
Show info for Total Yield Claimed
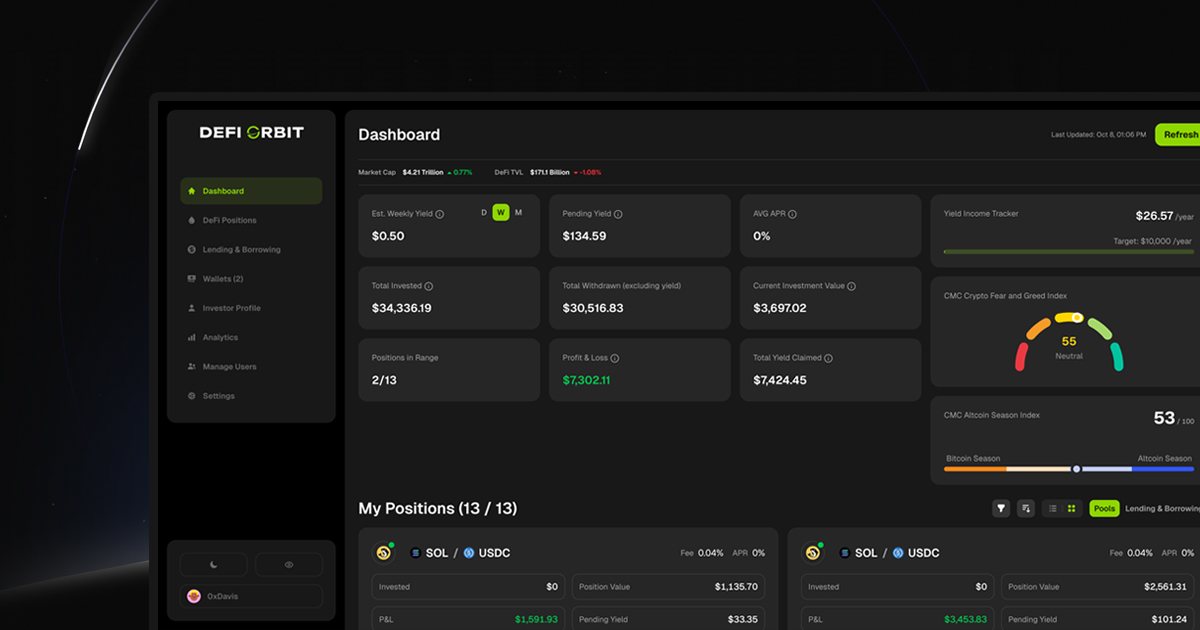click(x=828, y=358)
